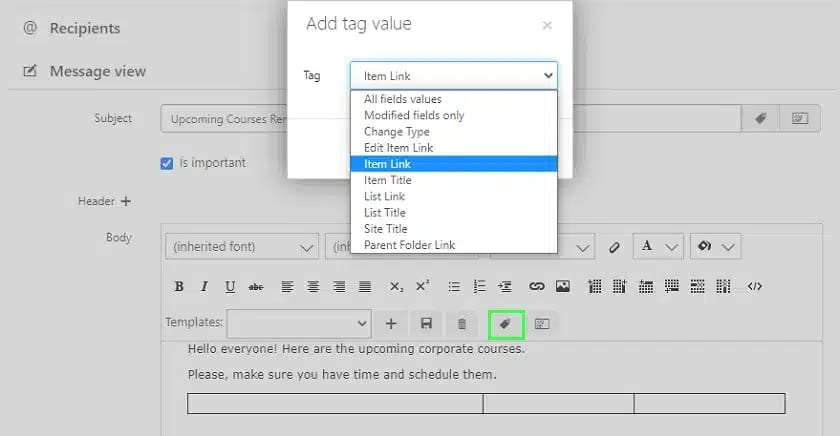Pick List Link tag option

454,197
